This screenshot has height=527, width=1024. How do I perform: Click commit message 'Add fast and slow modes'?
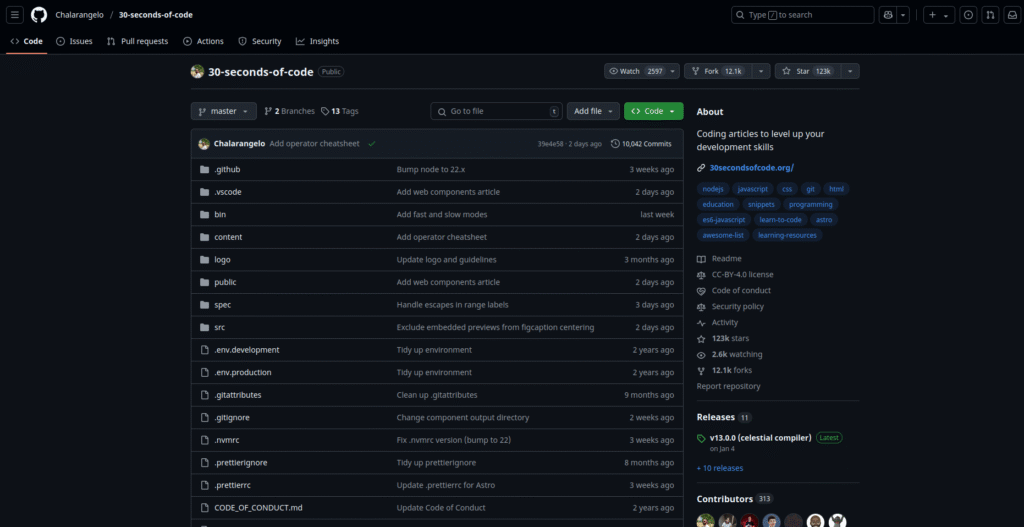click(442, 214)
